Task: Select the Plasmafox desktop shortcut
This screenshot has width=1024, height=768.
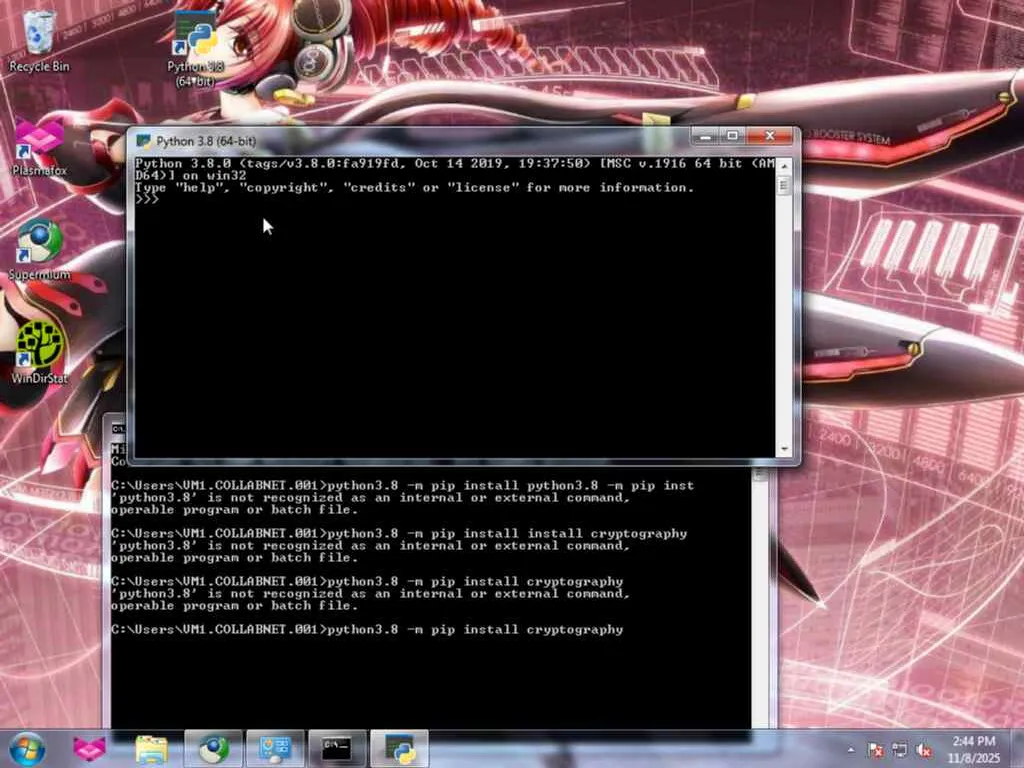Action: click(39, 146)
